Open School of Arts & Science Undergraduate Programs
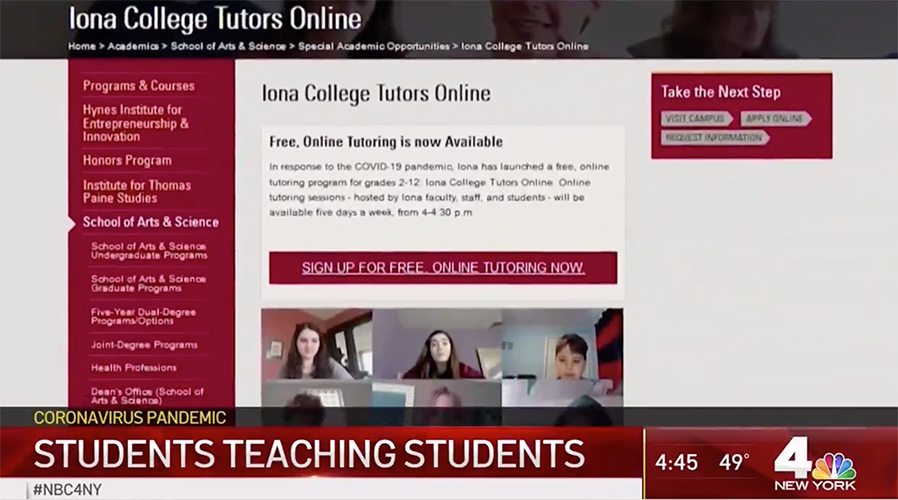 coord(148,250)
